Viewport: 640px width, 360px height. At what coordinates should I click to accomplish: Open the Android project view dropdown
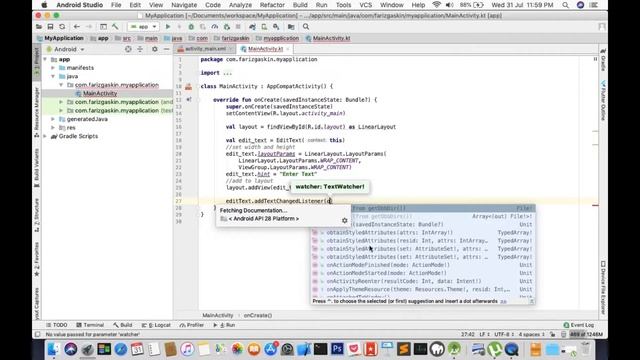click(65, 49)
